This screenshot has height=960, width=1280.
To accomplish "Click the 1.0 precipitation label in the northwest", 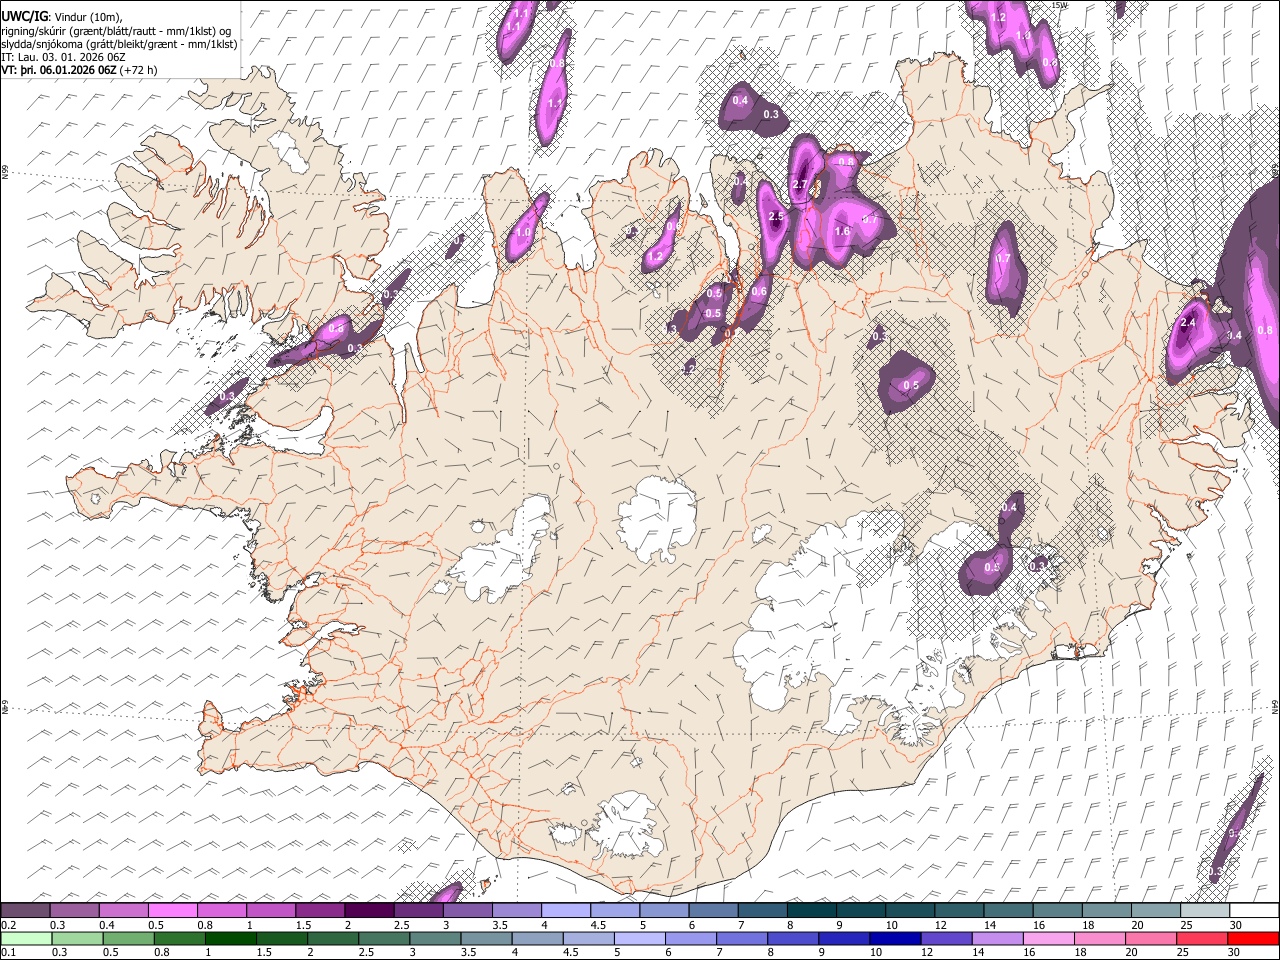I will (522, 232).
